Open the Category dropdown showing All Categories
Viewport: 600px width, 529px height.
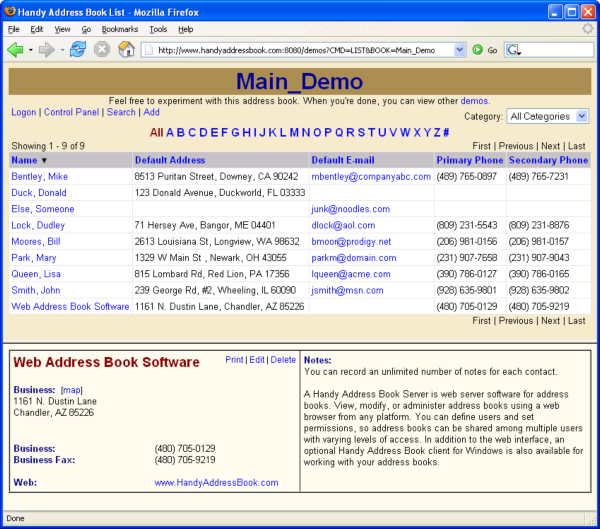click(x=547, y=116)
